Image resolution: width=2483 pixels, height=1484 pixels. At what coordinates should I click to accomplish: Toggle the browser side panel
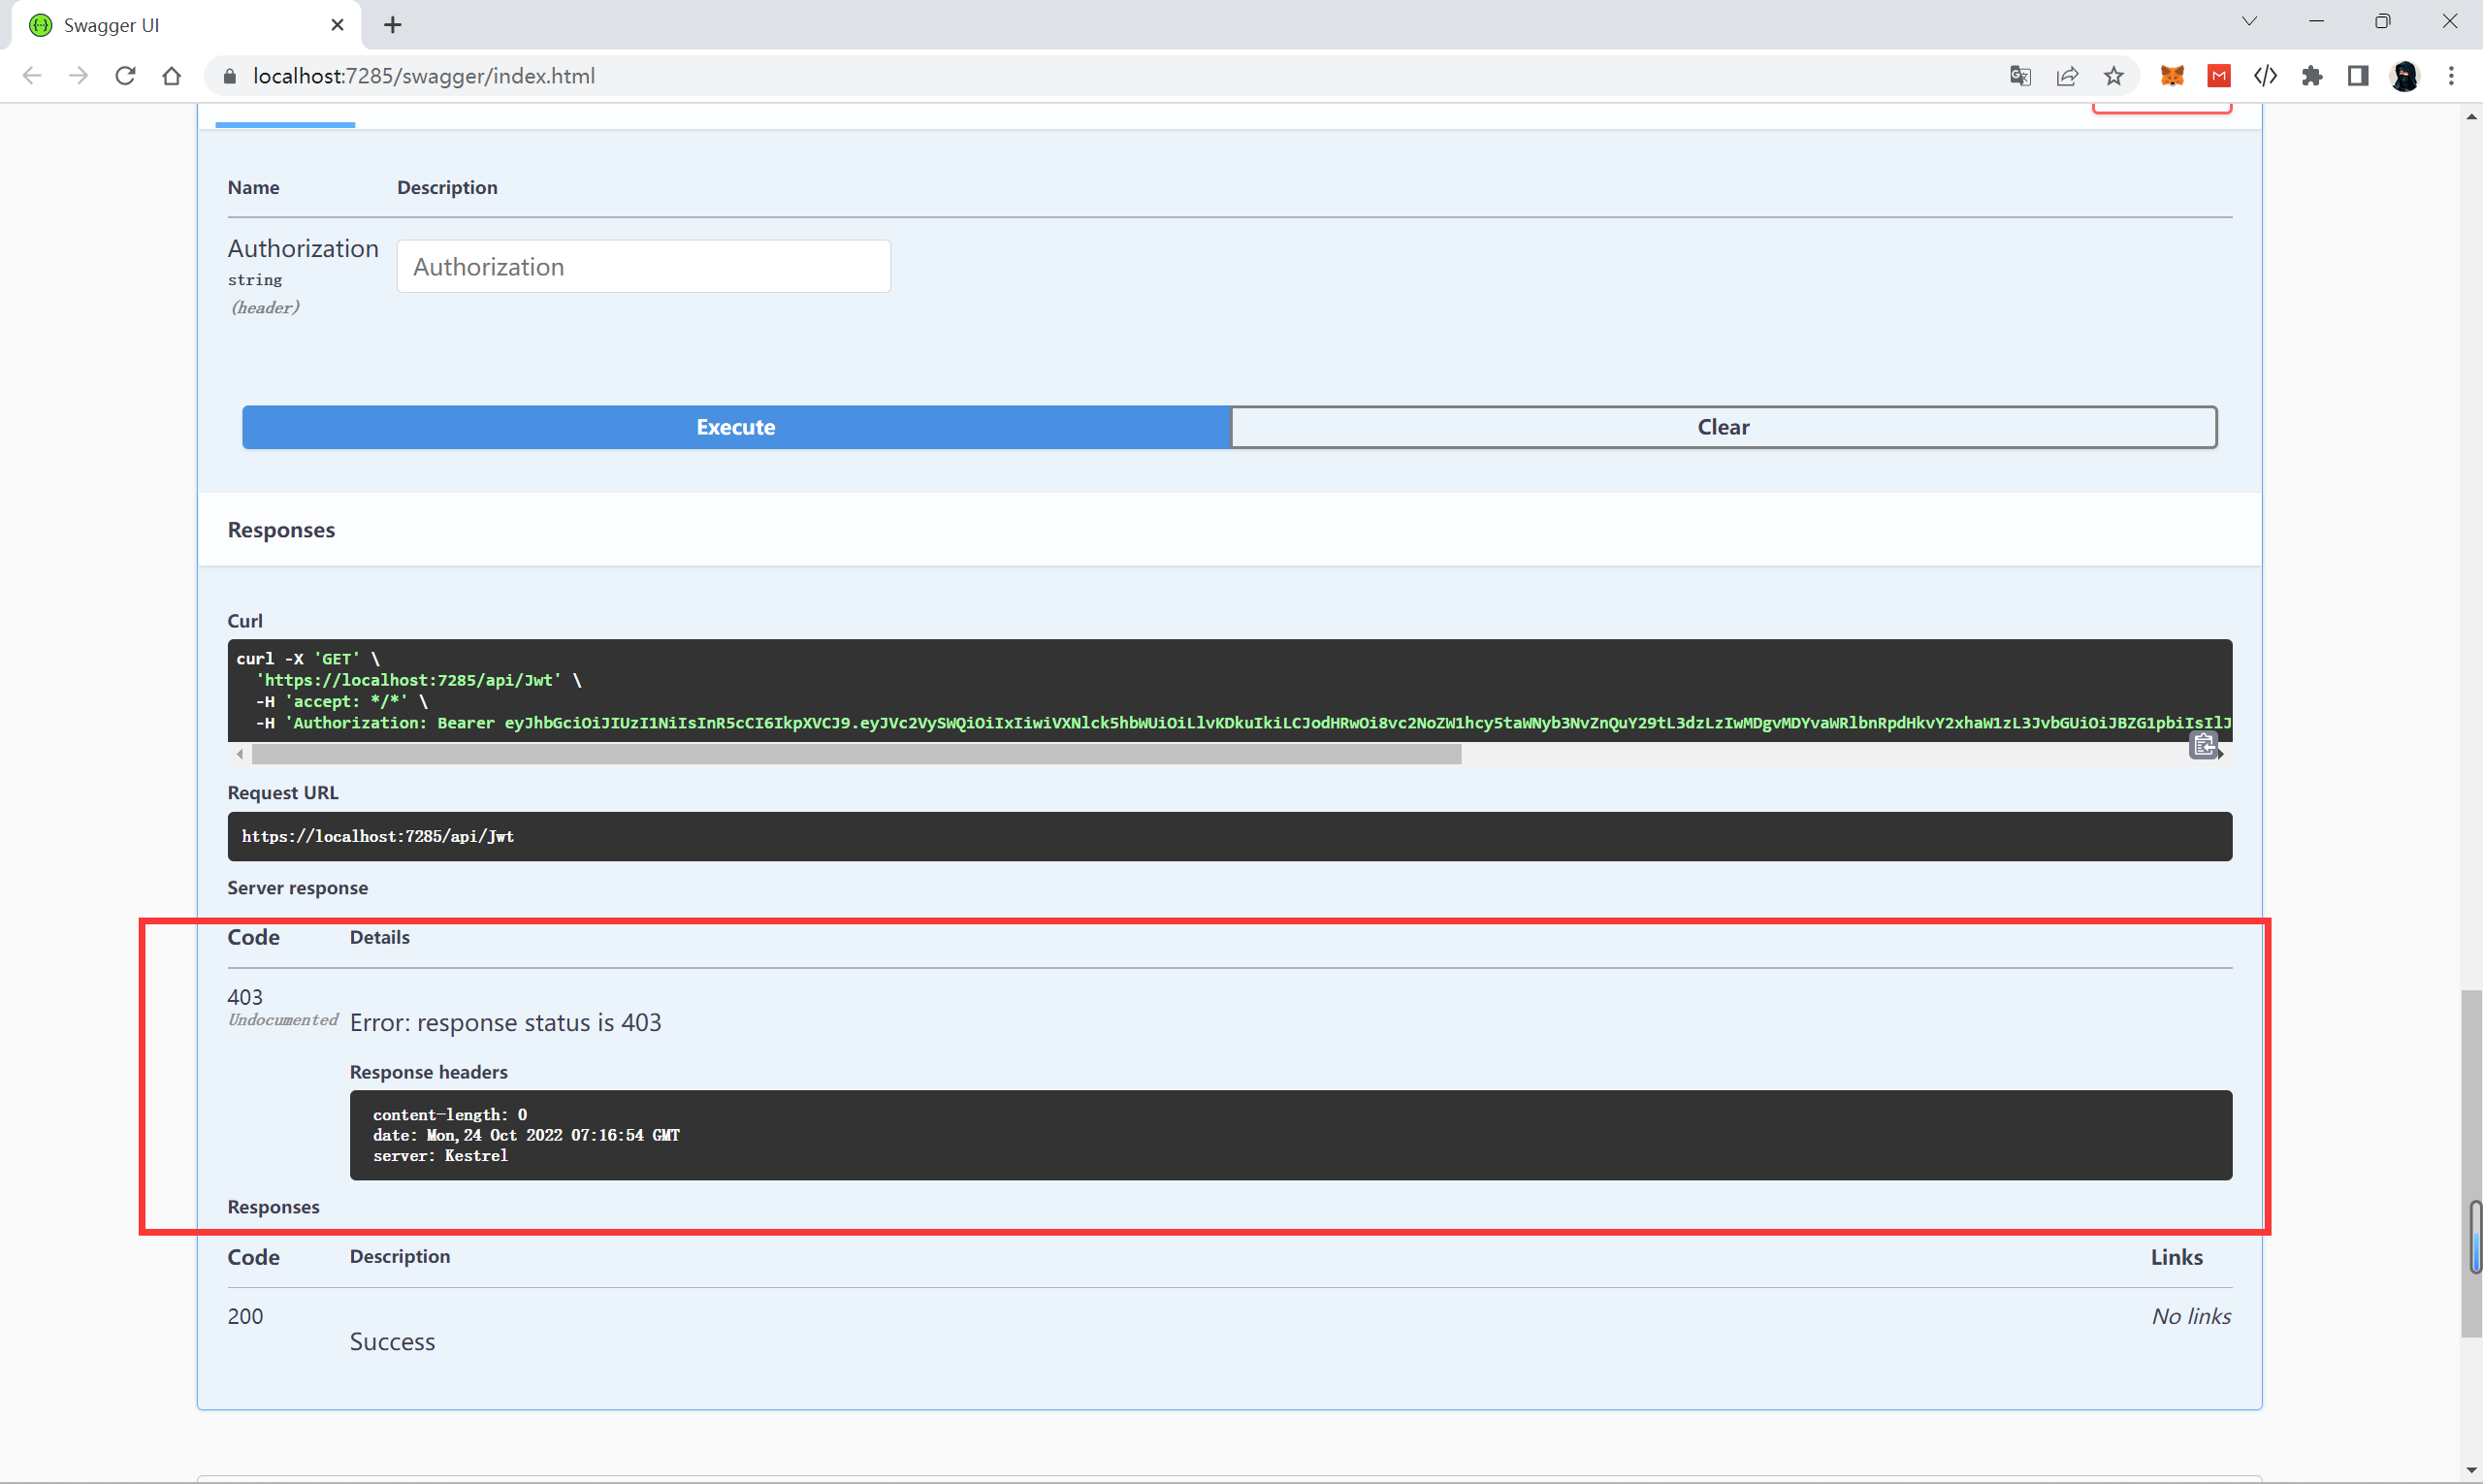[2358, 76]
